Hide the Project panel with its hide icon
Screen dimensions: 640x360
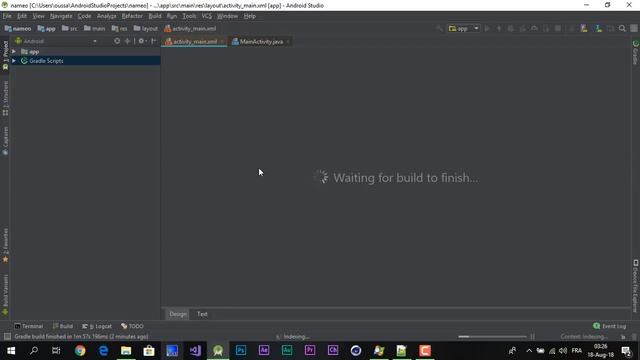pyautogui.click(x=154, y=41)
